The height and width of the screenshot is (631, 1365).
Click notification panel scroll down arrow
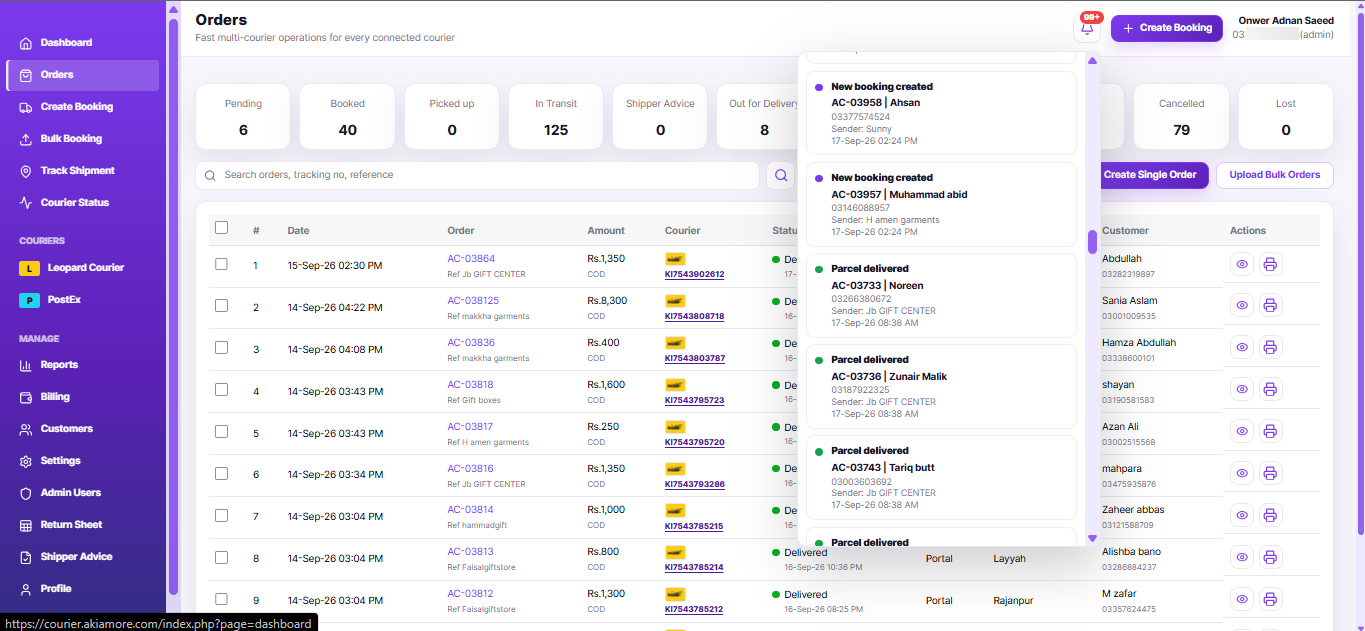click(x=1092, y=539)
